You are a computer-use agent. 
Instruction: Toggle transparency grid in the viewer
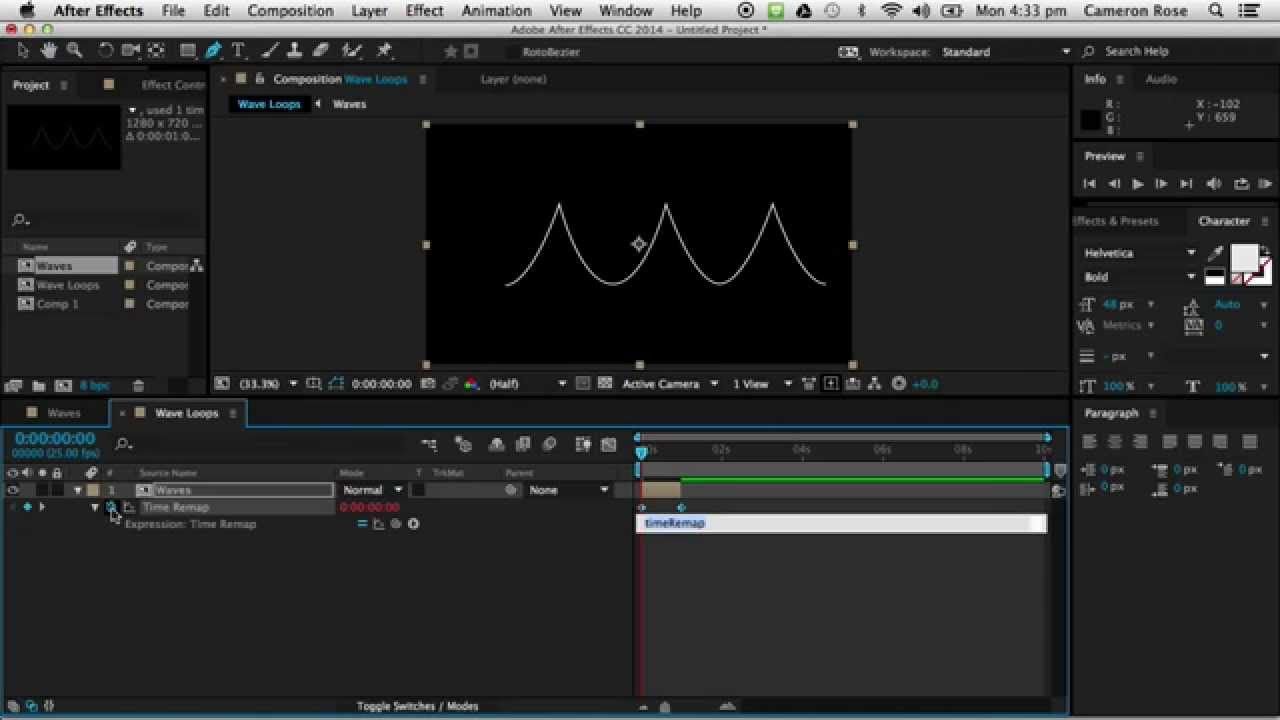pos(605,384)
